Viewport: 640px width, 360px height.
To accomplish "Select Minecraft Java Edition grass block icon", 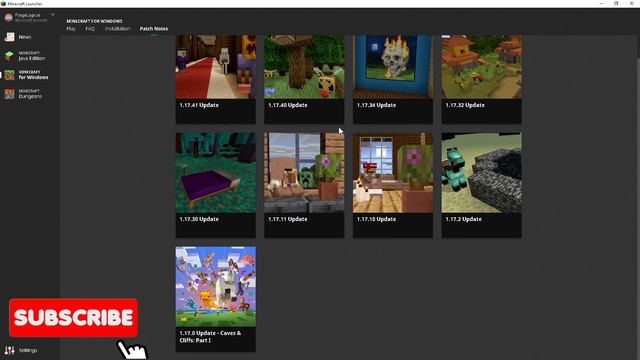I will pos(9,56).
